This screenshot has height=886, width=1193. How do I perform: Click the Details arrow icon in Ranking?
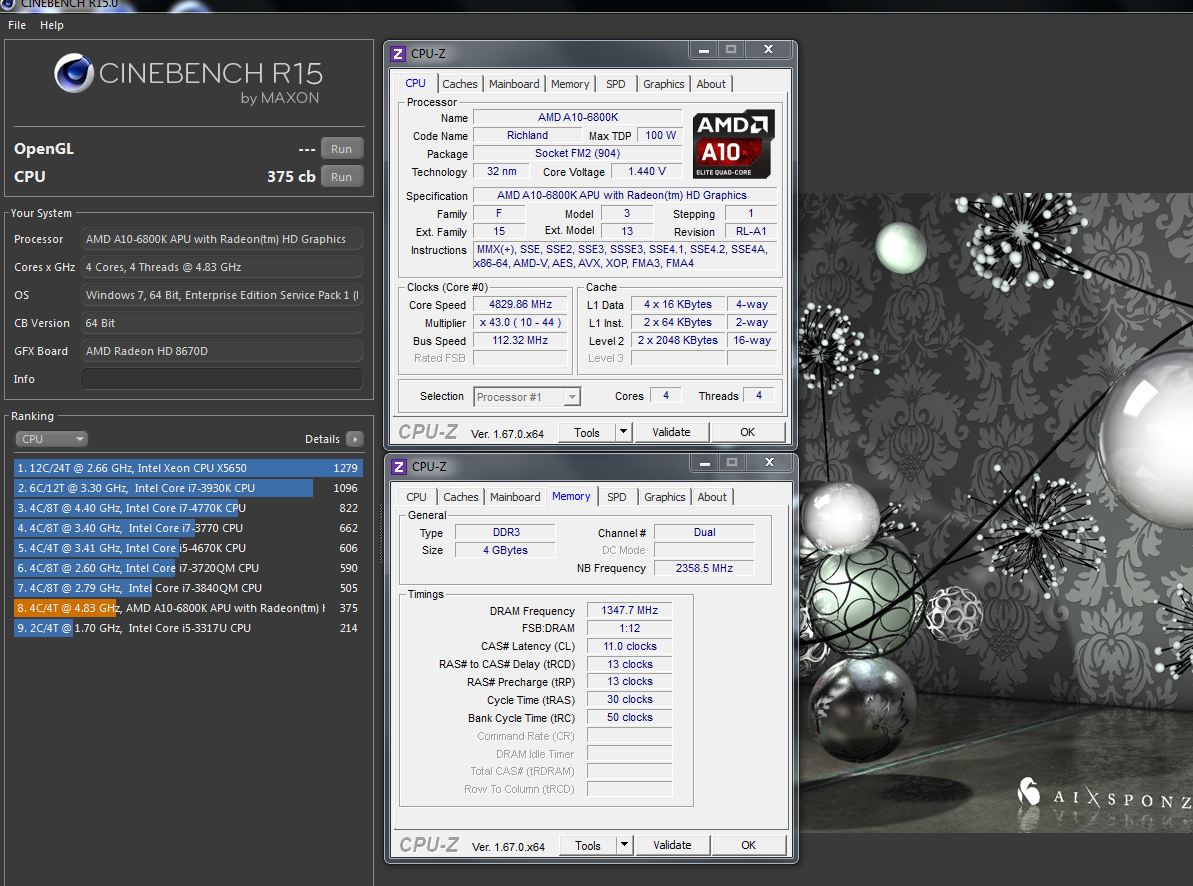355,439
